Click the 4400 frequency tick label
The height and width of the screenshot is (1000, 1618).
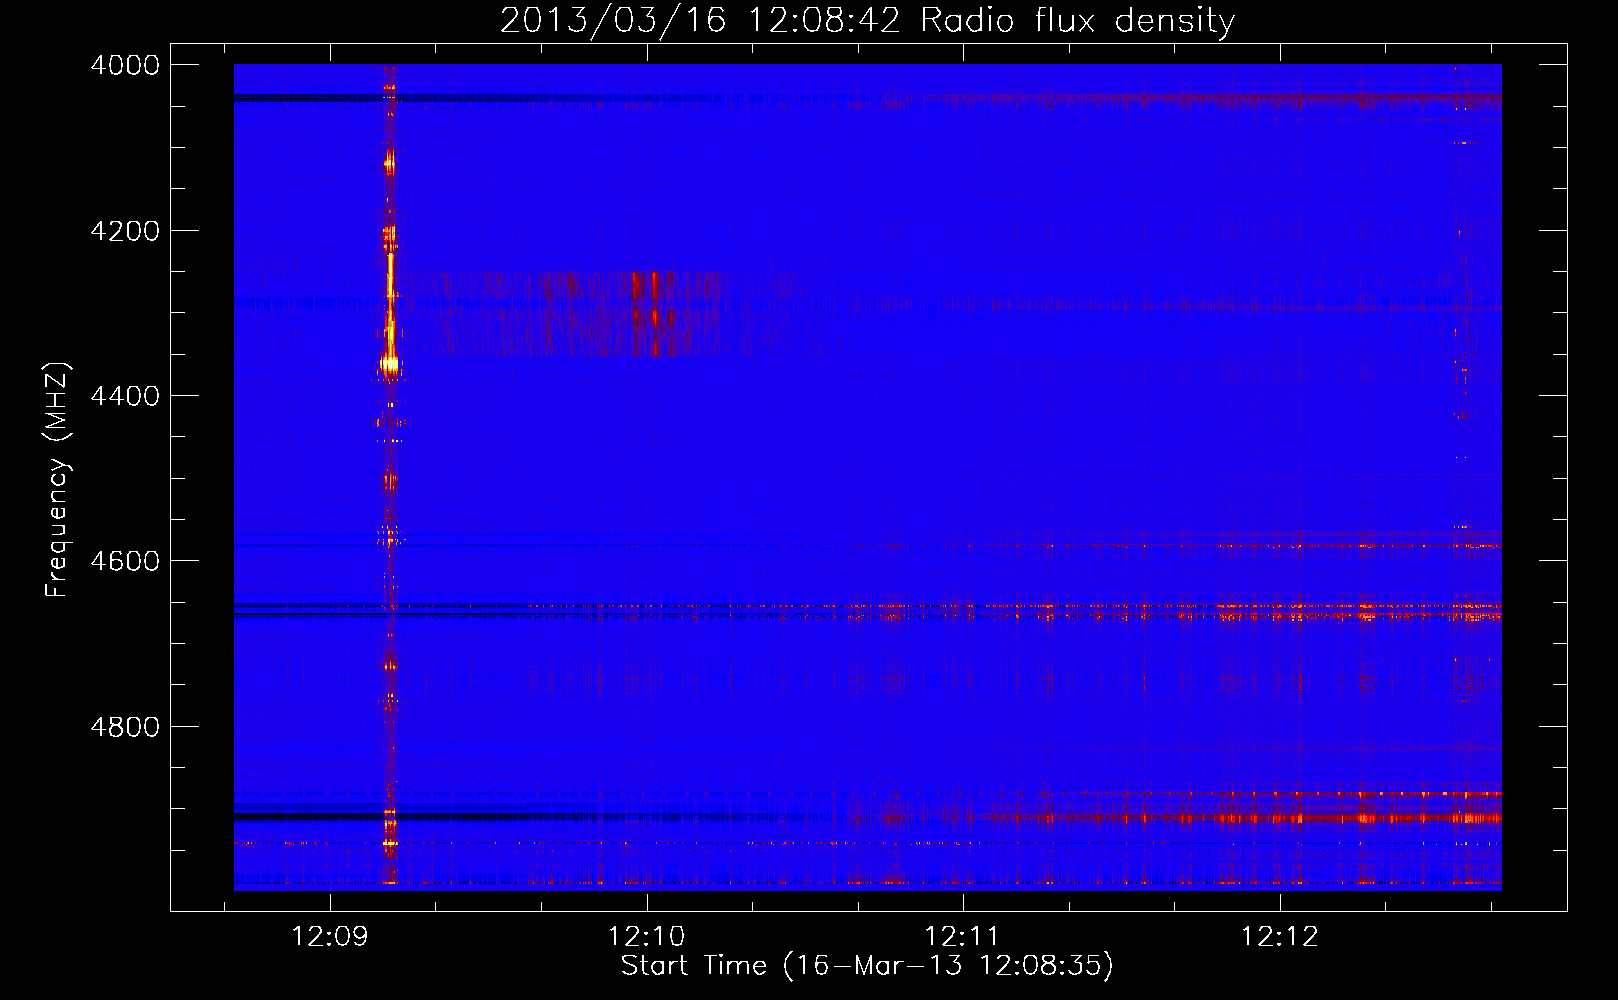coord(125,396)
